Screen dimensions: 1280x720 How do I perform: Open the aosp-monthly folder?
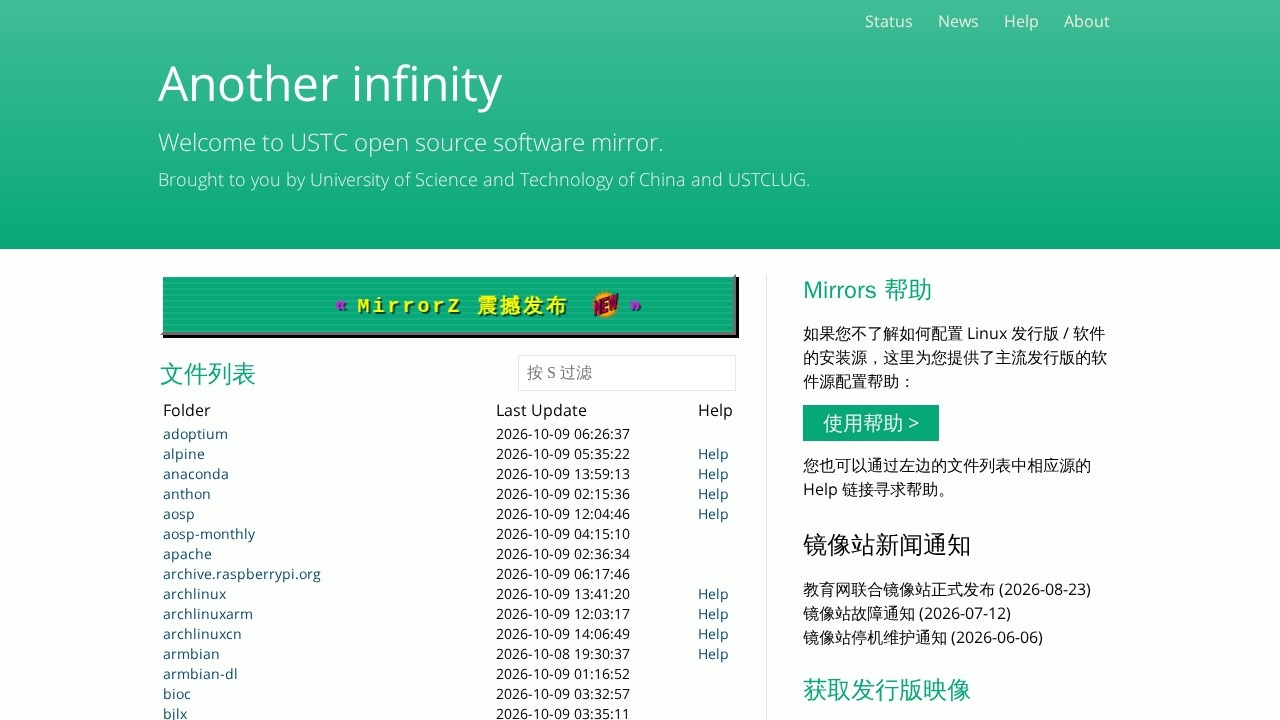(209, 534)
